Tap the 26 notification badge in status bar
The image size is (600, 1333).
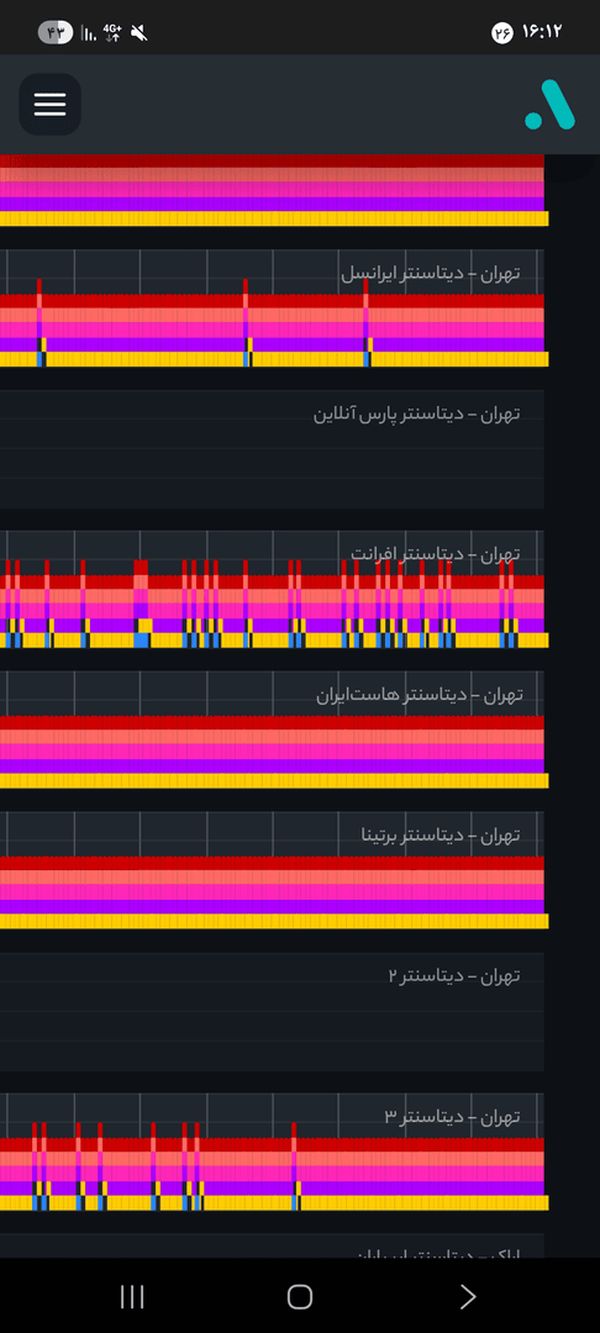pos(501,33)
